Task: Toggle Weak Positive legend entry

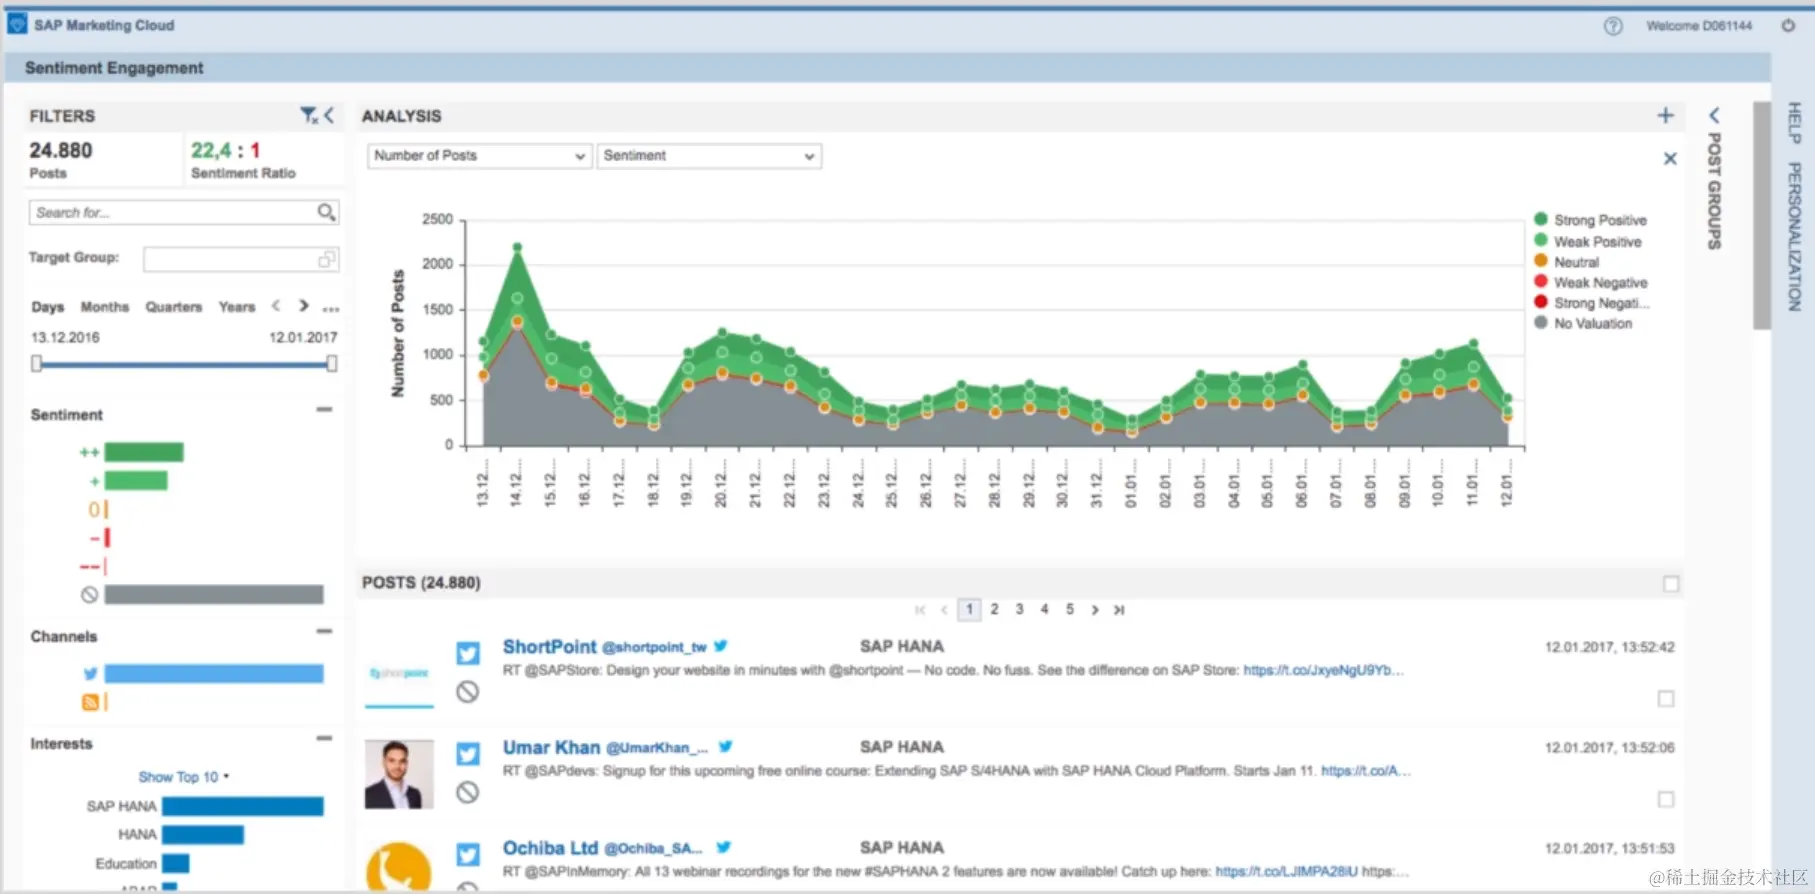Action: (1588, 242)
